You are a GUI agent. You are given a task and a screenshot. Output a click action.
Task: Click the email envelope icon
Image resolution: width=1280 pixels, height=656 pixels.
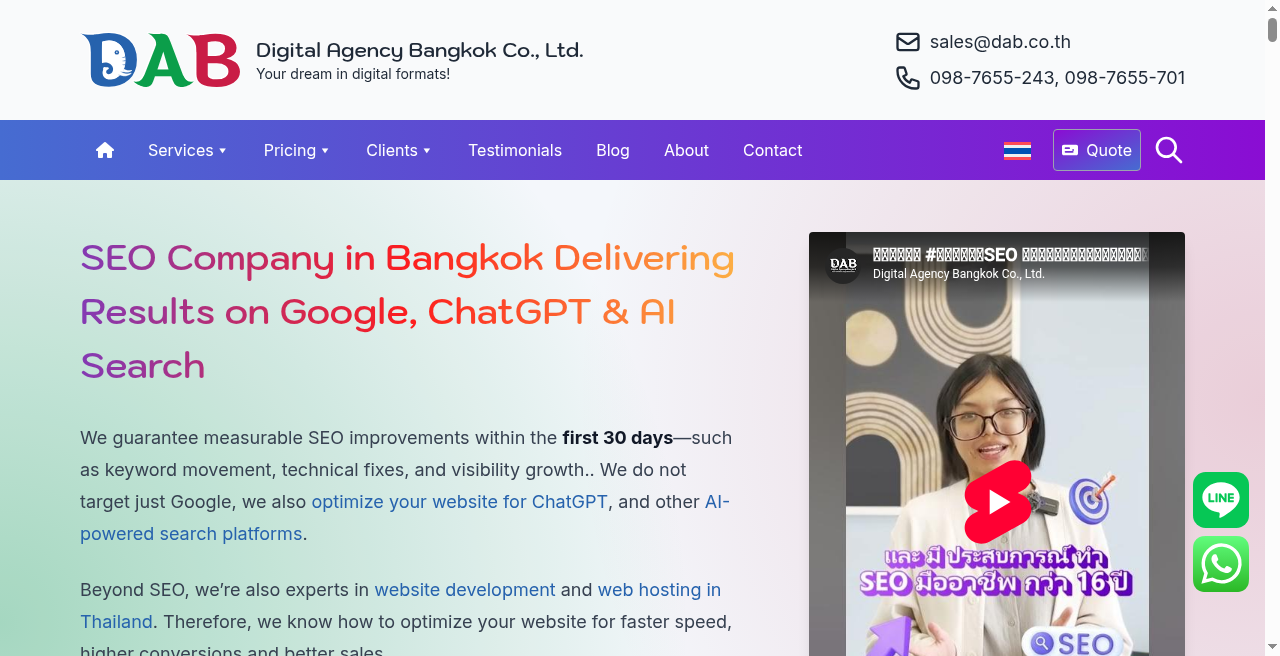[908, 42]
